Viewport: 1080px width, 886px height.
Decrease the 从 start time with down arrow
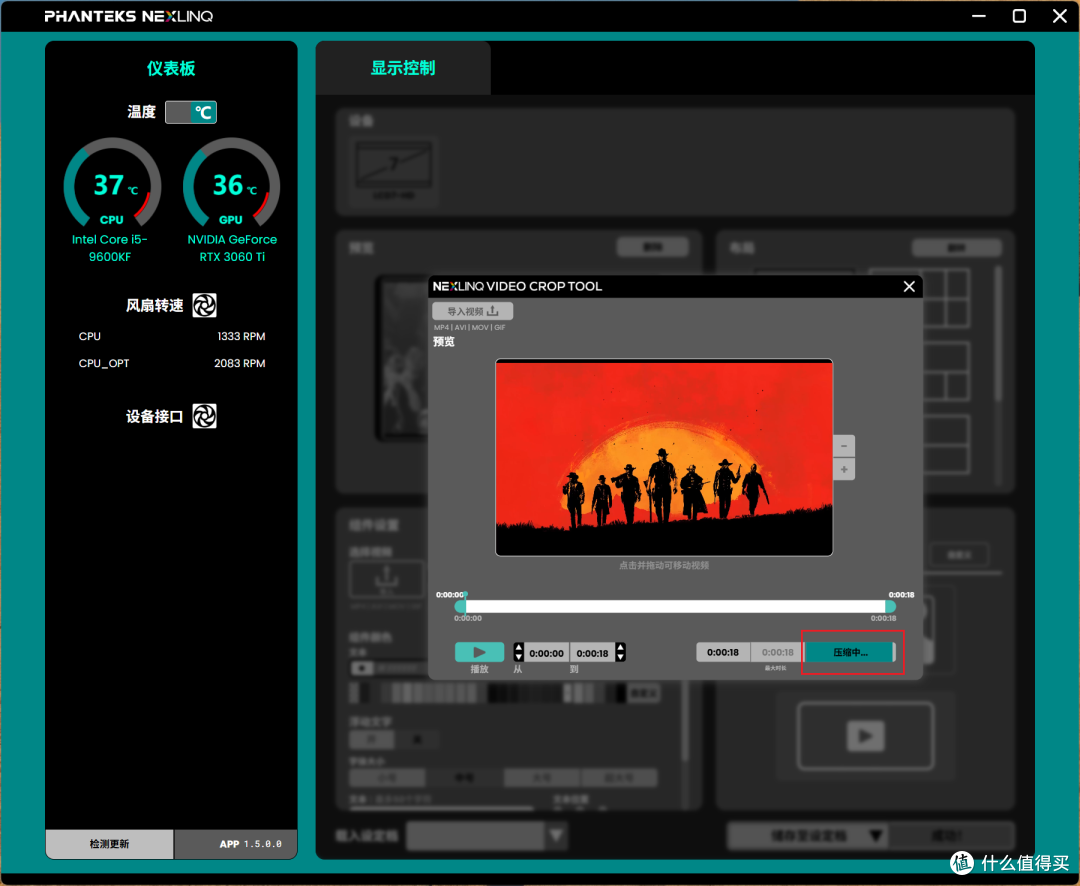[519, 657]
